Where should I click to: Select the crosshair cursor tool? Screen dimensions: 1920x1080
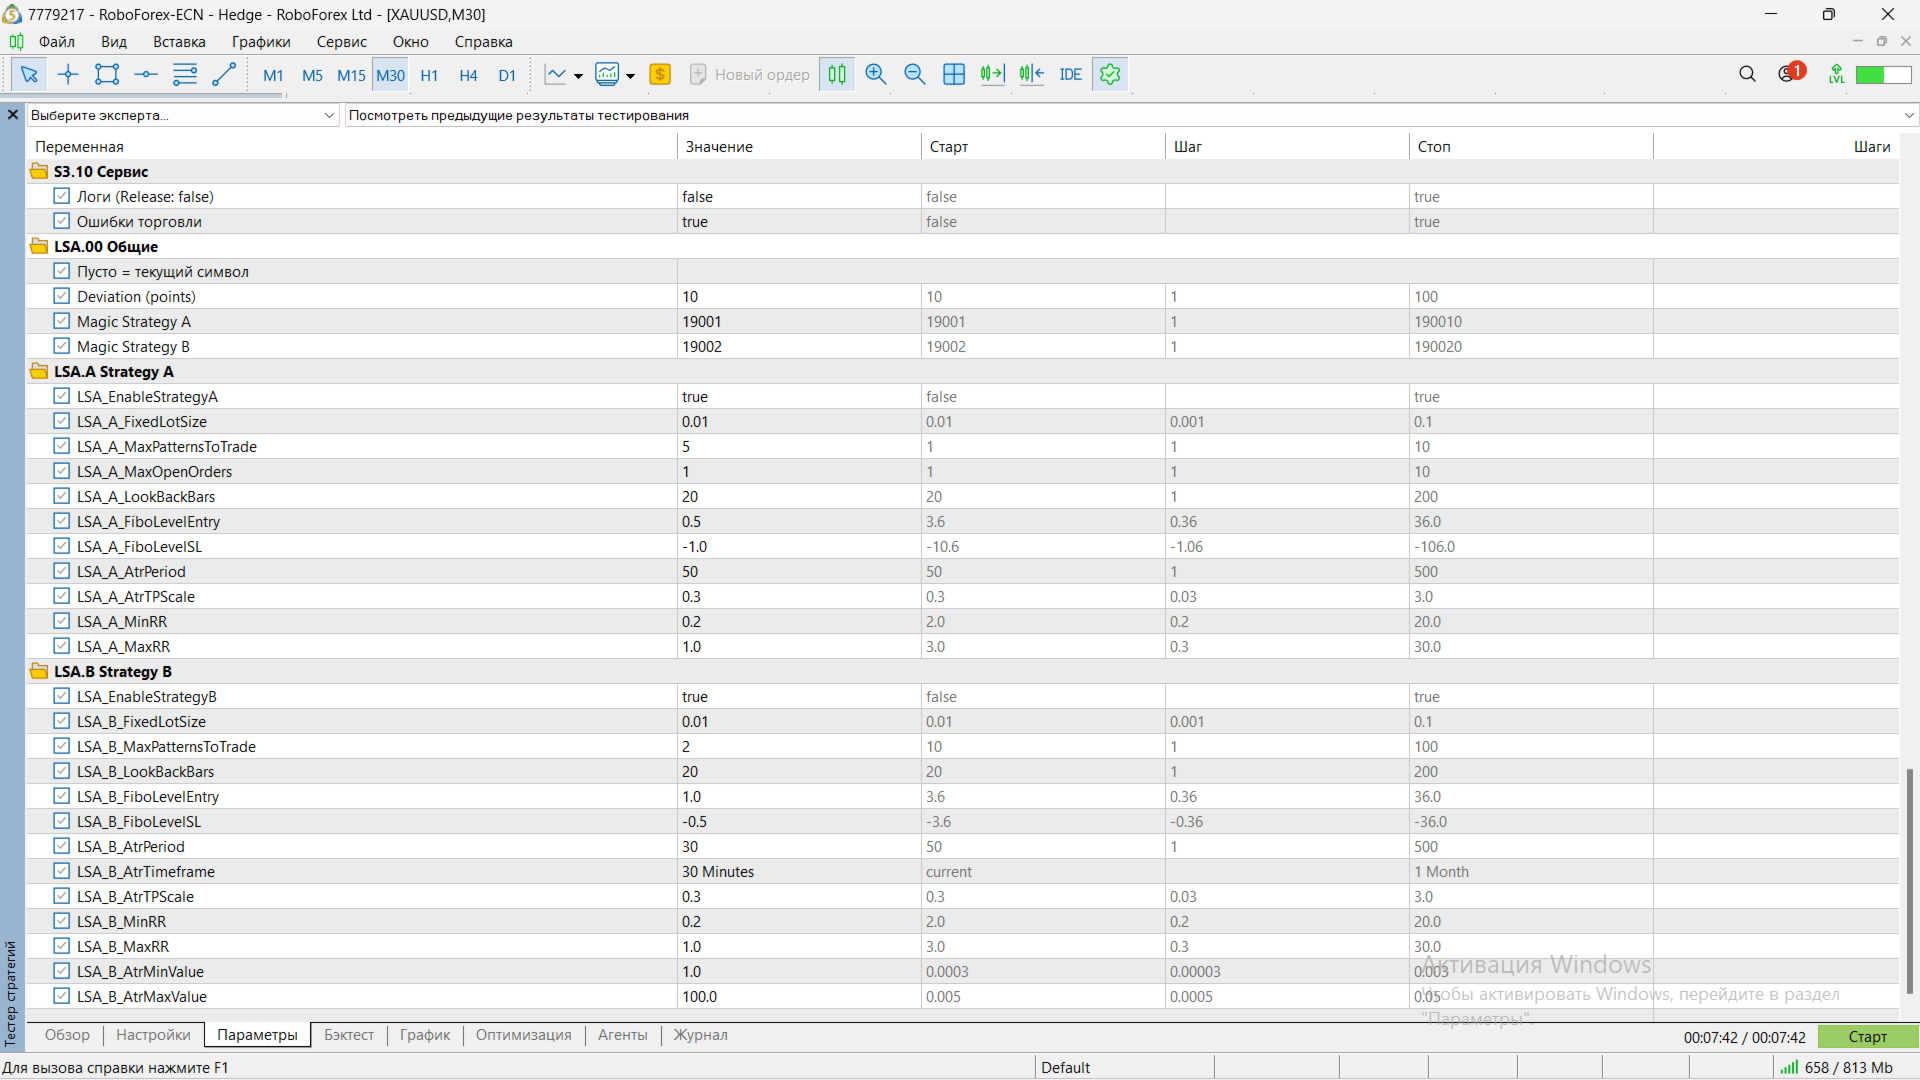coord(68,74)
